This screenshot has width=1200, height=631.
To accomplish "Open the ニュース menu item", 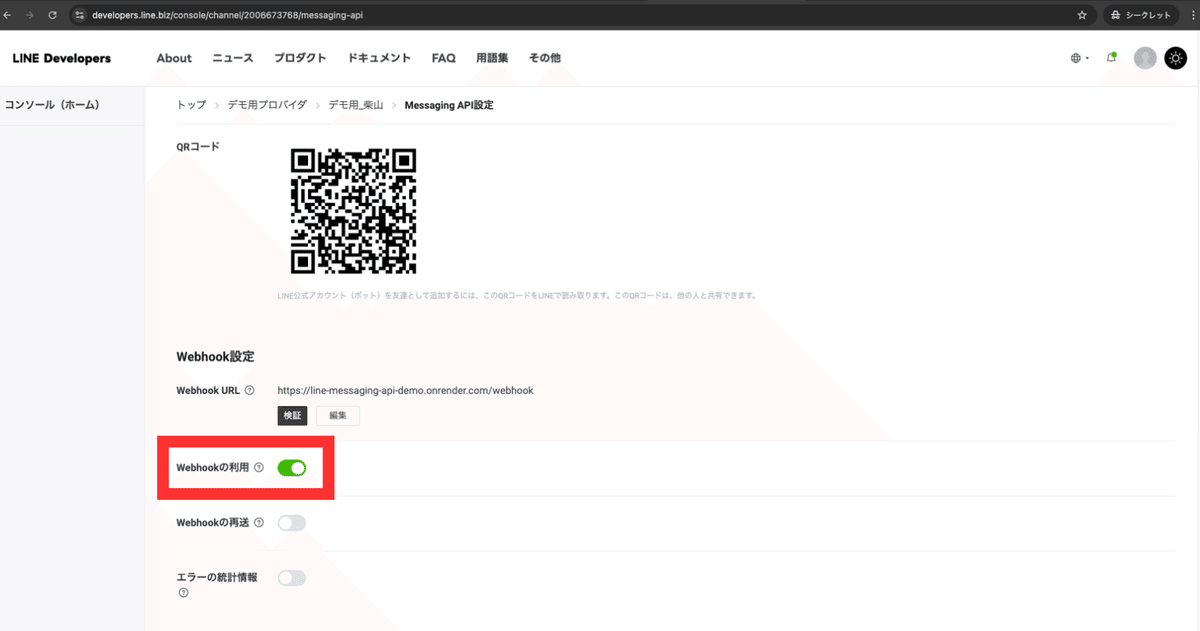I will [233, 58].
